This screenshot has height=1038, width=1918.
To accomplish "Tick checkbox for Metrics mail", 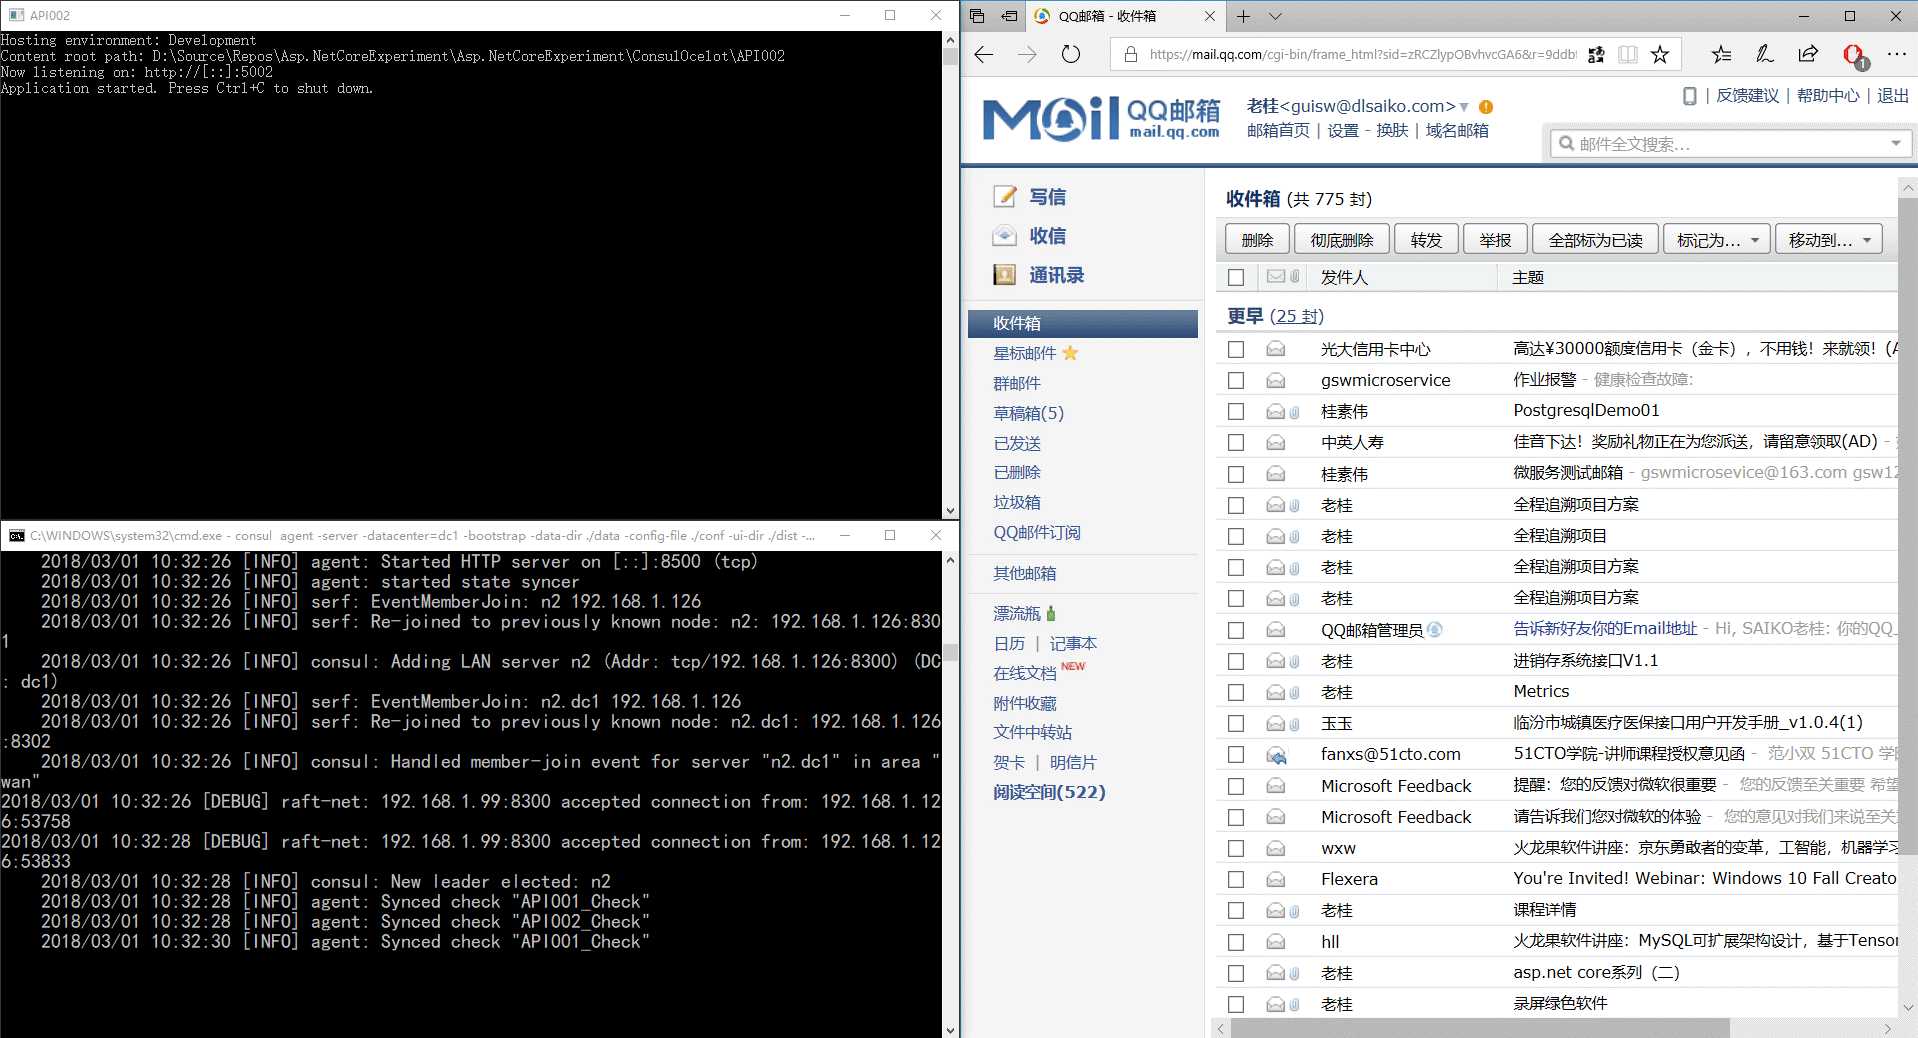I will pyautogui.click(x=1236, y=692).
